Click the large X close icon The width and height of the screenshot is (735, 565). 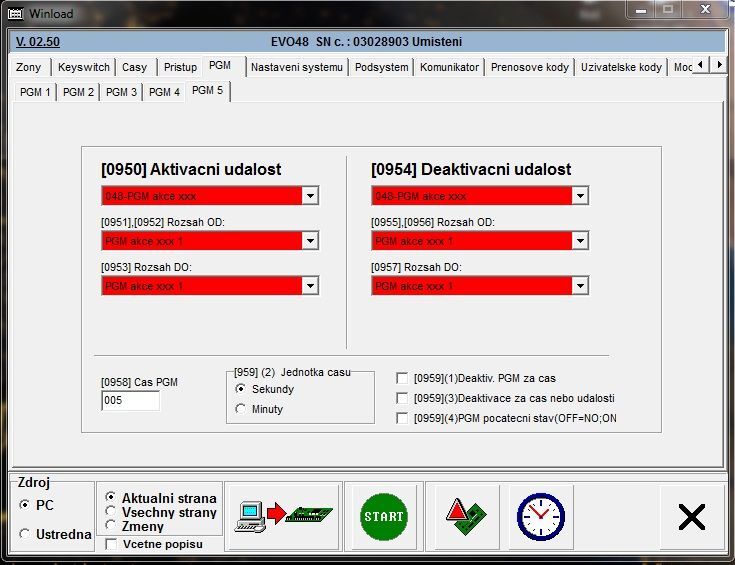click(691, 516)
